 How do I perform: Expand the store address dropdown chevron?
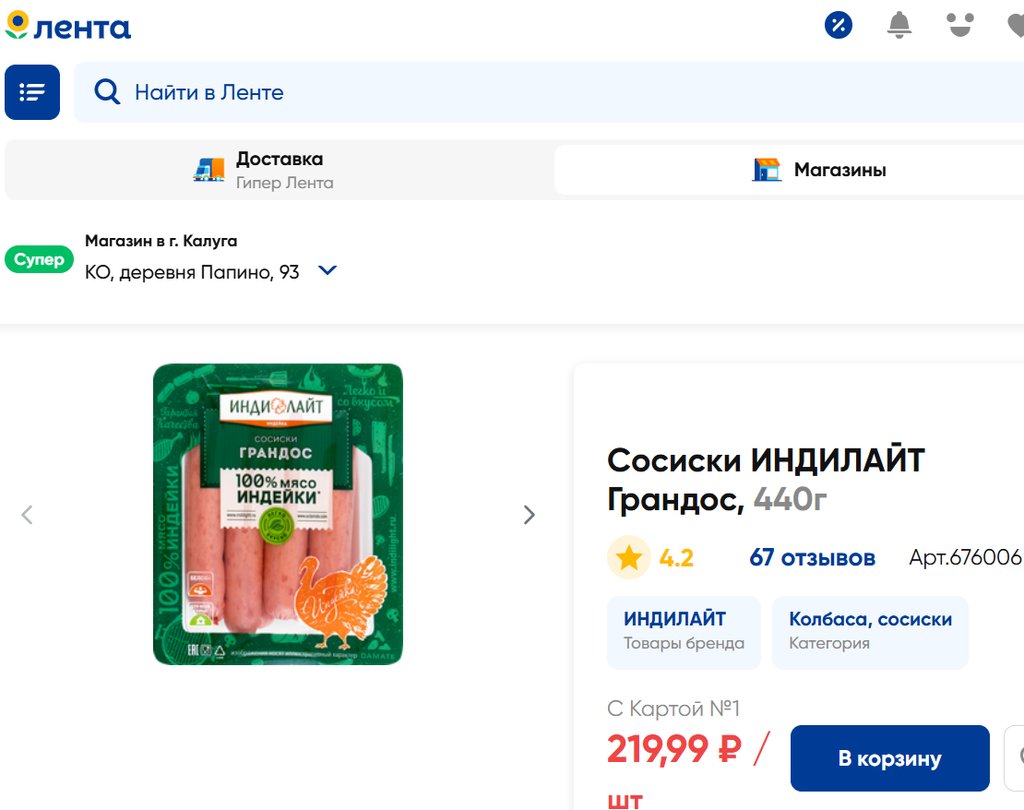(x=327, y=270)
